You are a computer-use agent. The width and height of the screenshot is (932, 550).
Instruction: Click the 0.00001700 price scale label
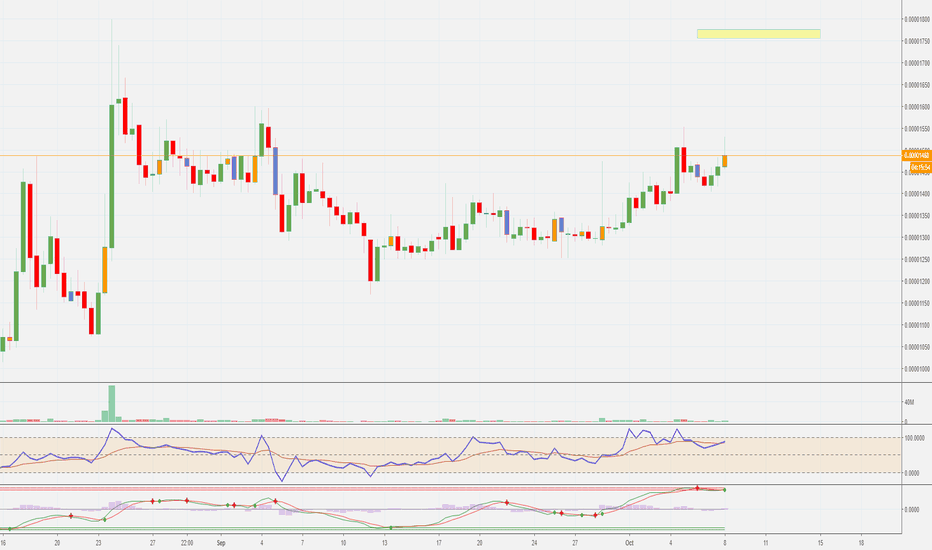[x=917, y=63]
